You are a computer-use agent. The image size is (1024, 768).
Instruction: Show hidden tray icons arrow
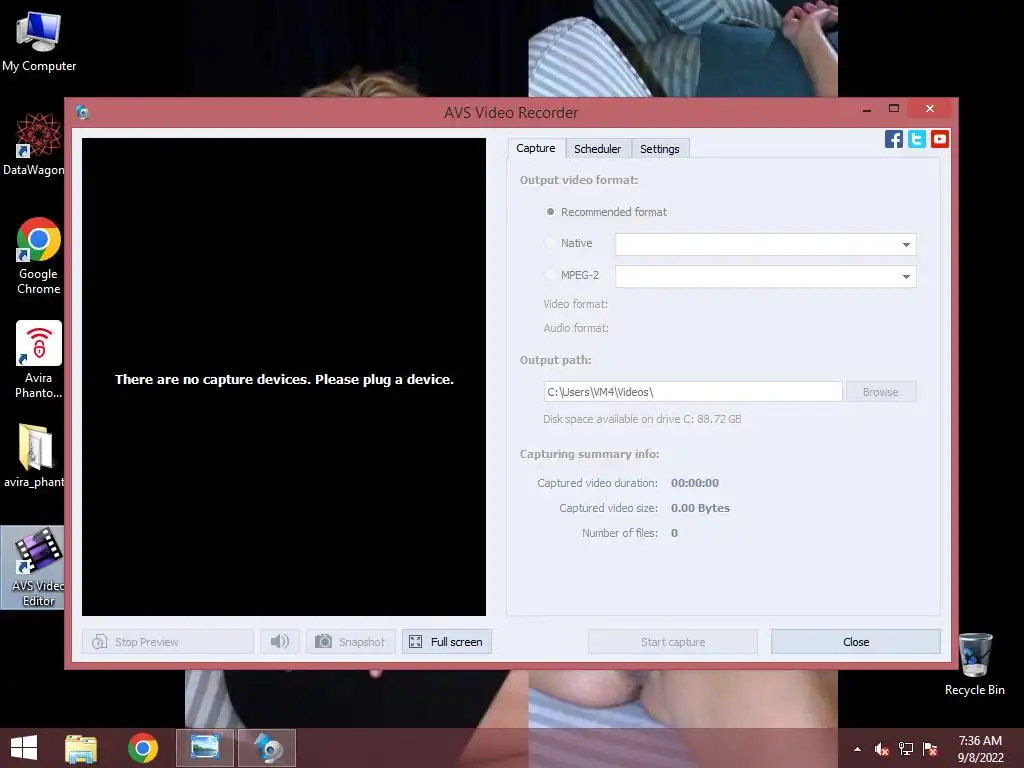tap(857, 749)
